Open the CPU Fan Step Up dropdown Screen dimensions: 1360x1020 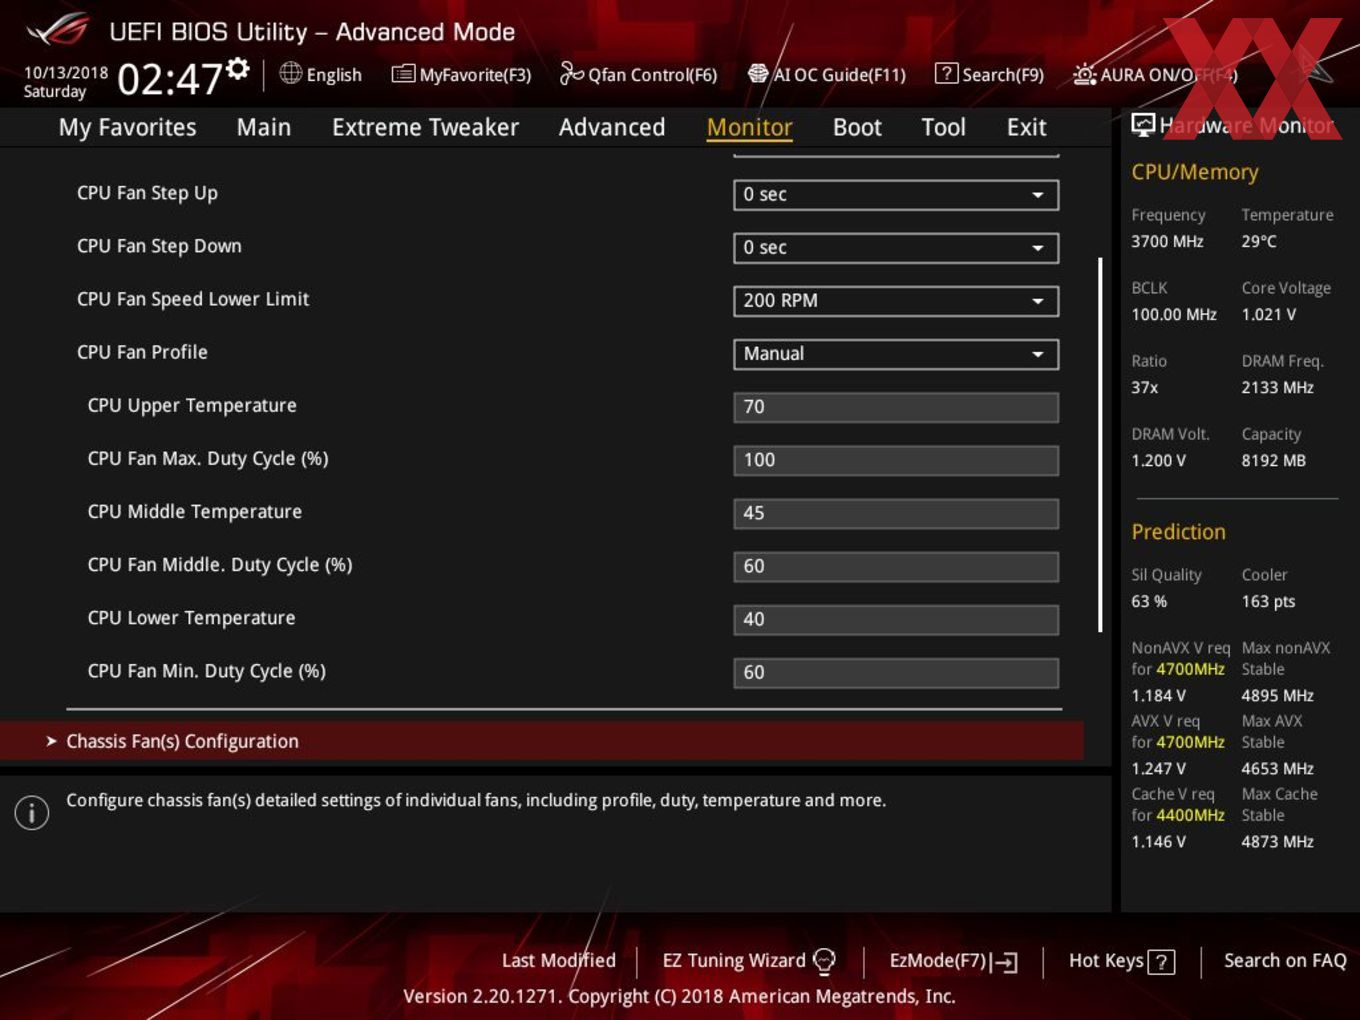click(x=896, y=195)
